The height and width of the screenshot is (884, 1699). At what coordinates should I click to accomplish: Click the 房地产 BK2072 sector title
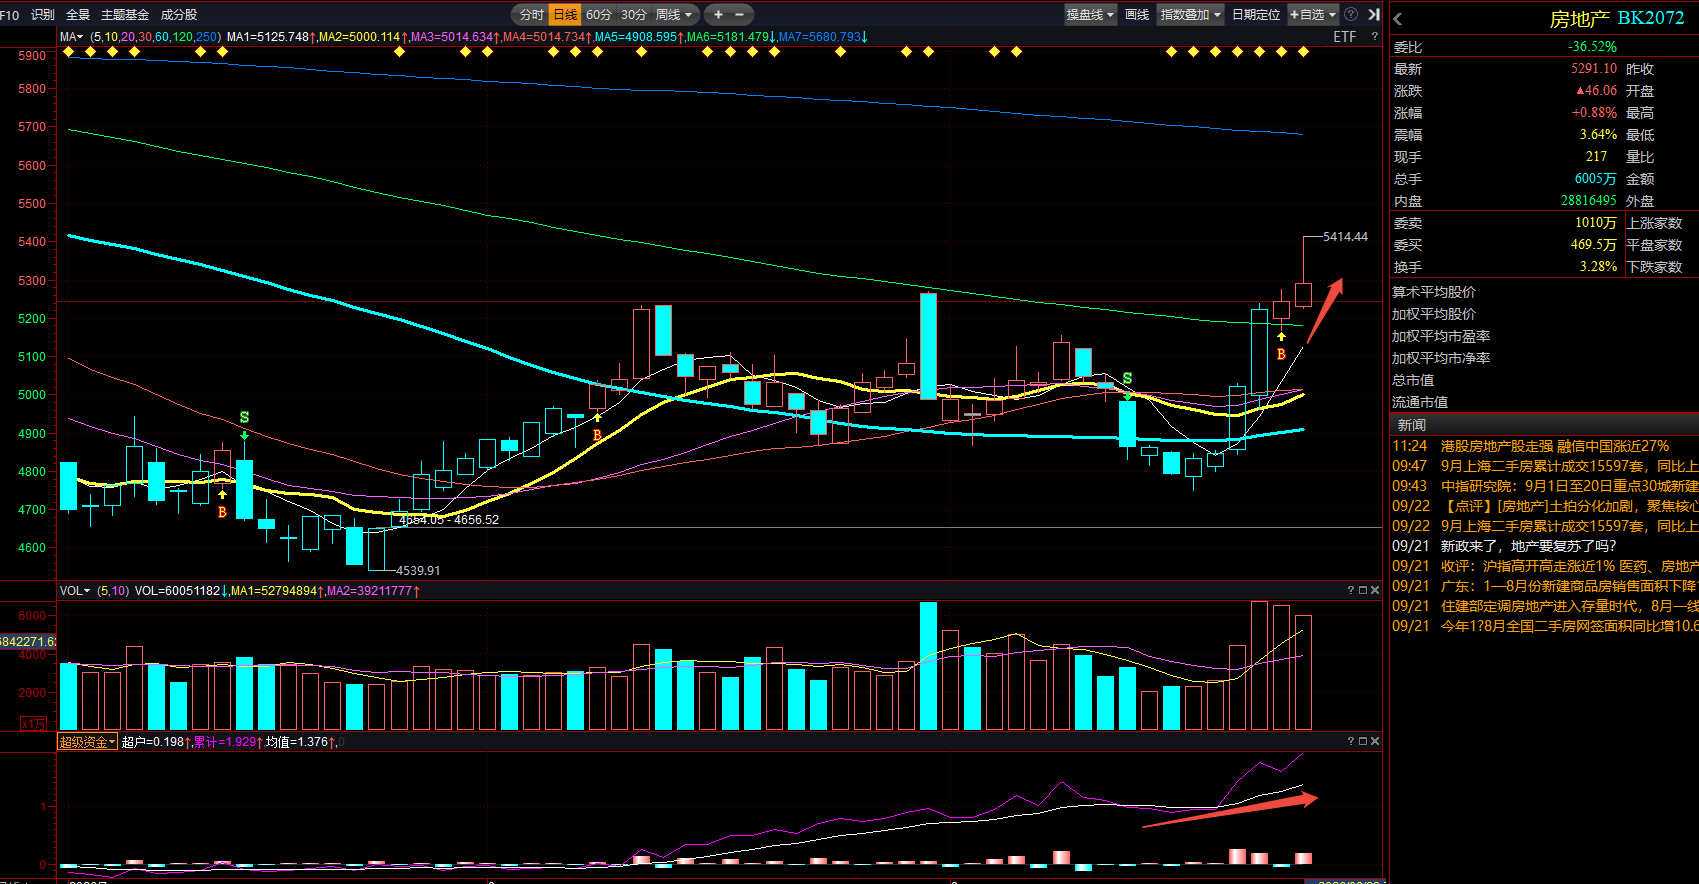[1617, 19]
